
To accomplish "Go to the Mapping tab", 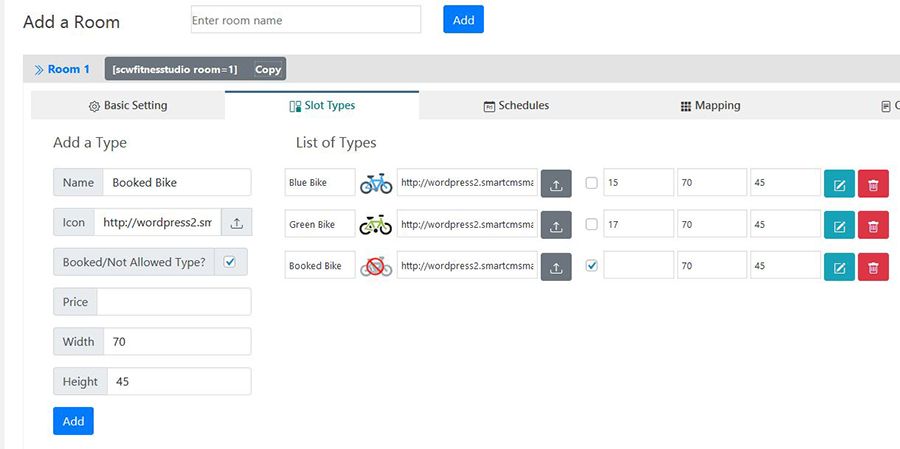I will coord(710,106).
